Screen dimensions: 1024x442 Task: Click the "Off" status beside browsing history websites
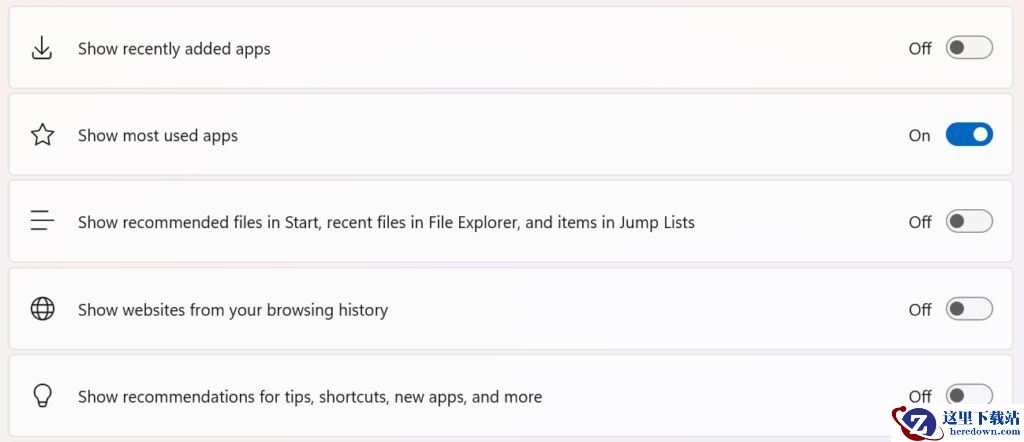[920, 310]
